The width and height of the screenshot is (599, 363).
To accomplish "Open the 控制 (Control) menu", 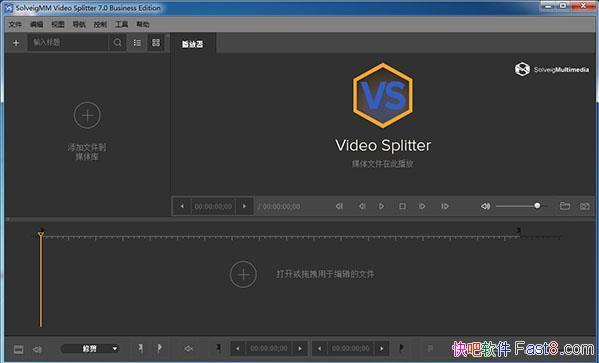I will click(x=100, y=24).
